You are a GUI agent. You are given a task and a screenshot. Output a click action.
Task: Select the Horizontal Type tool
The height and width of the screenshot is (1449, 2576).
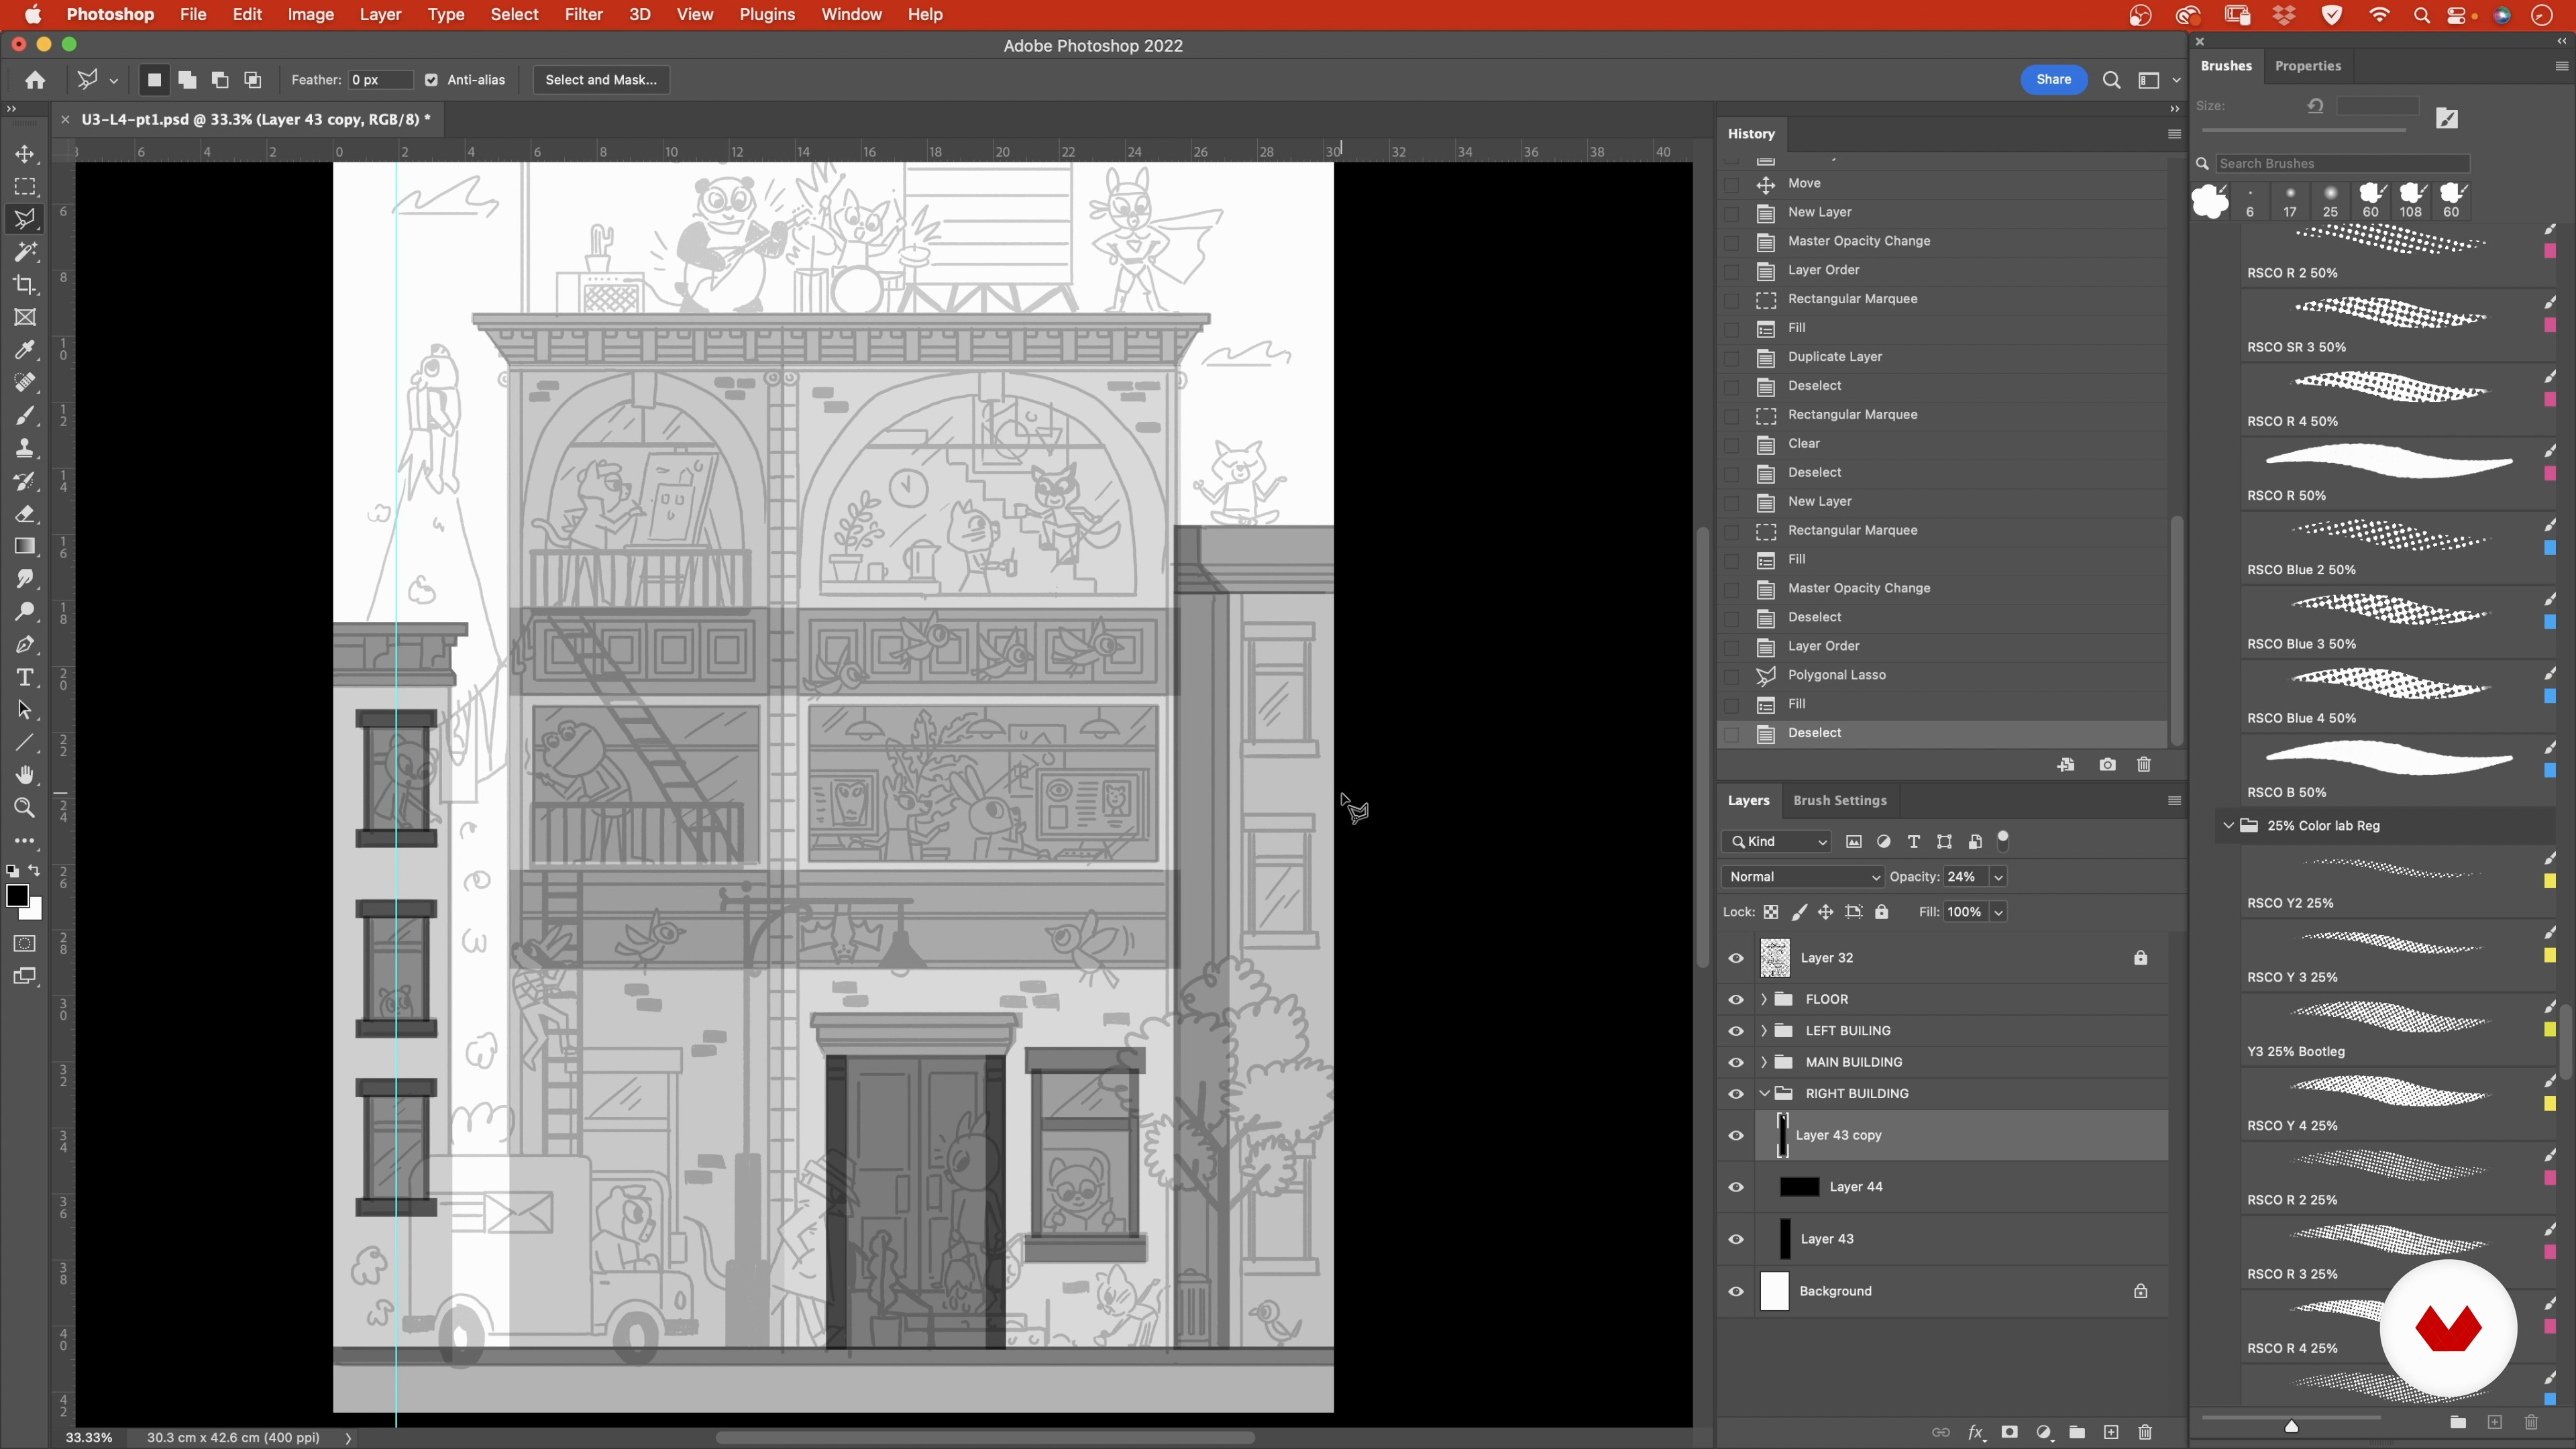click(25, 677)
